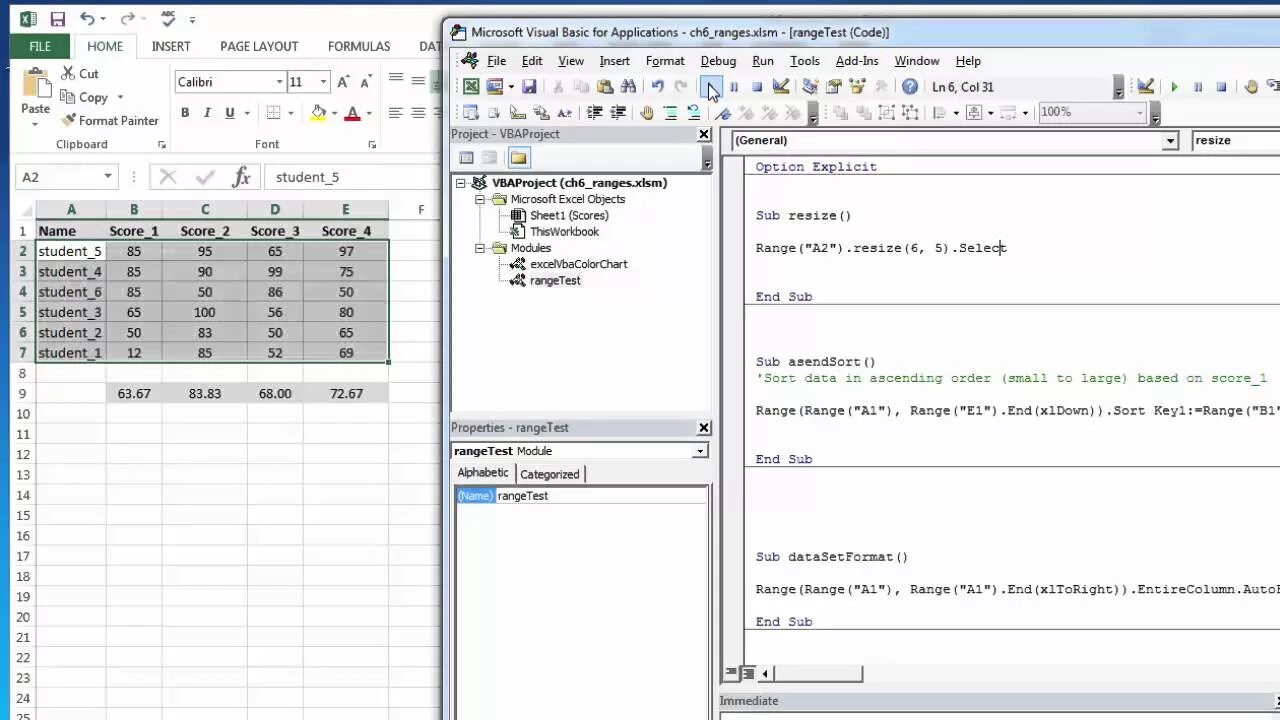Screen dimensions: 1280x720
Task: Open the Tools menu in VBA editor
Action: click(804, 61)
